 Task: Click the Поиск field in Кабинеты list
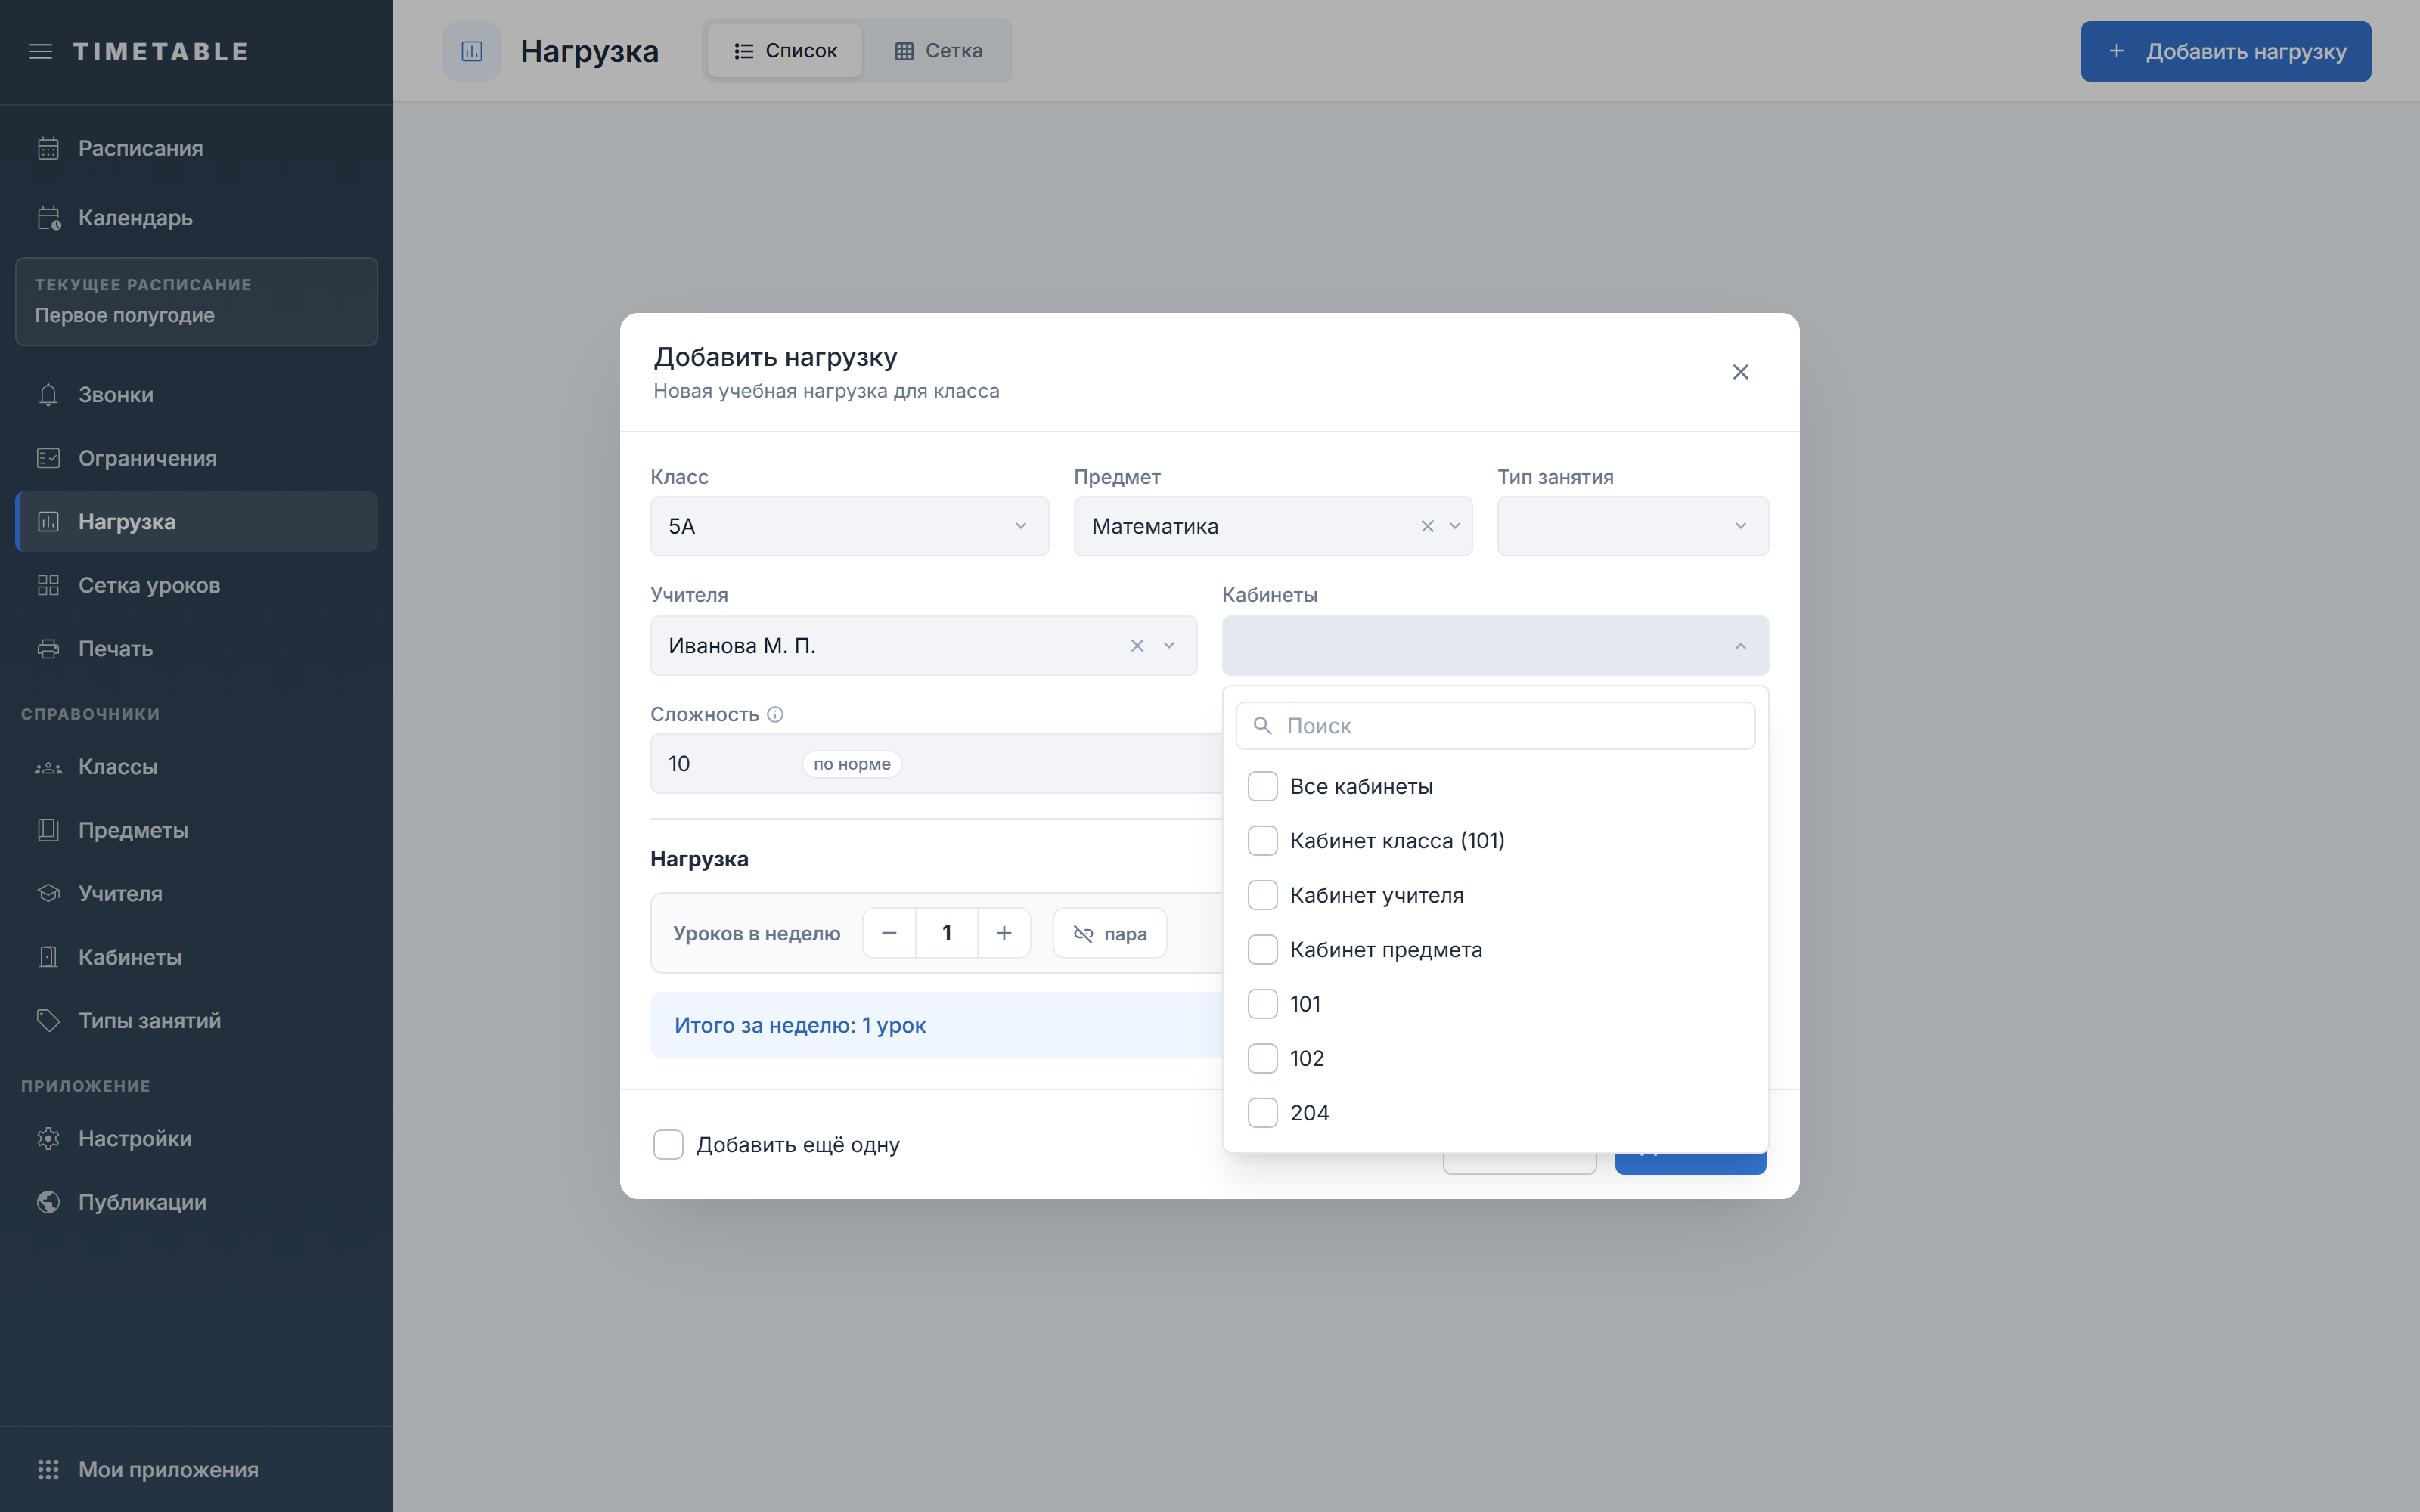click(1495, 726)
